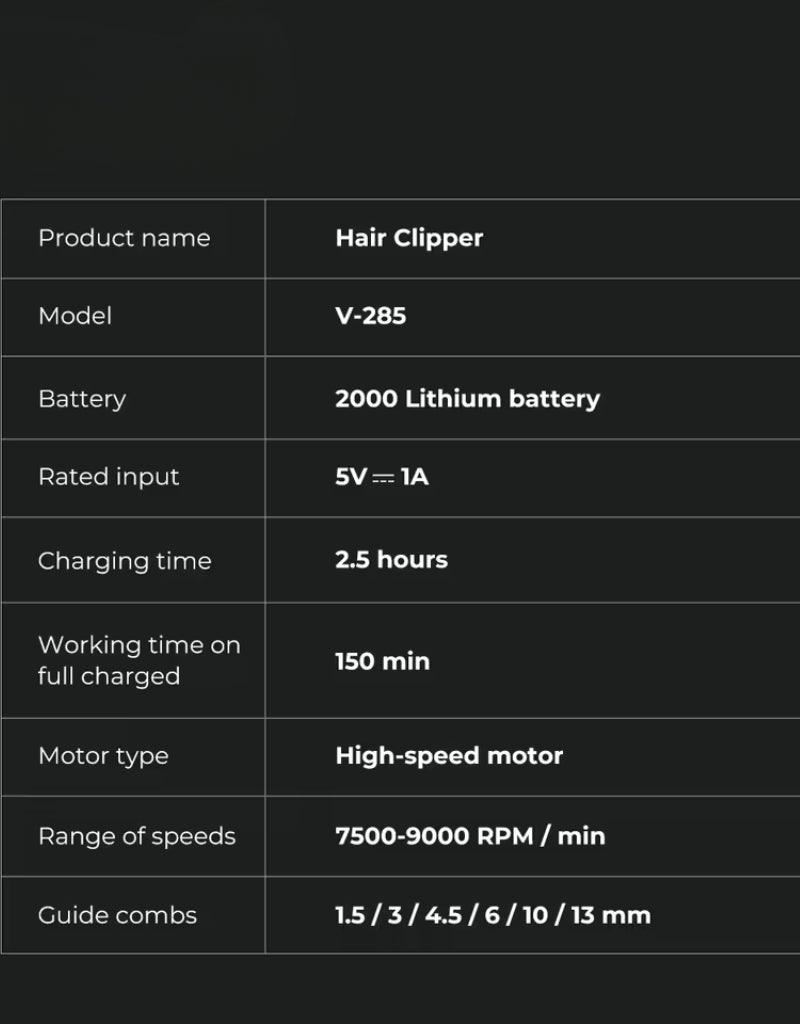Click the 'Motor type' label
This screenshot has width=800, height=1024.
tap(103, 756)
